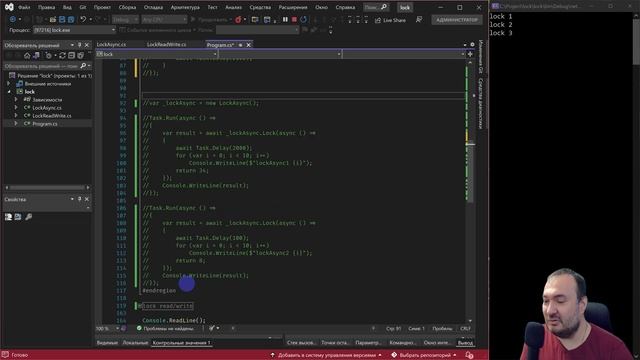
Task: Click the Solution Explorer search magnifier icon
Action: click(x=83, y=66)
